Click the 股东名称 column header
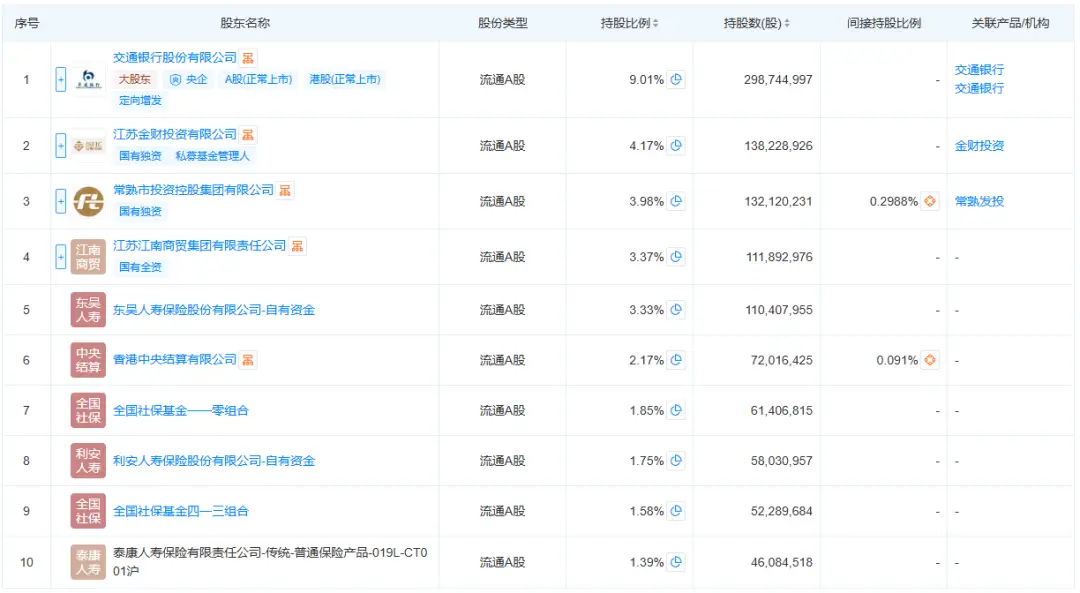 coord(245,23)
